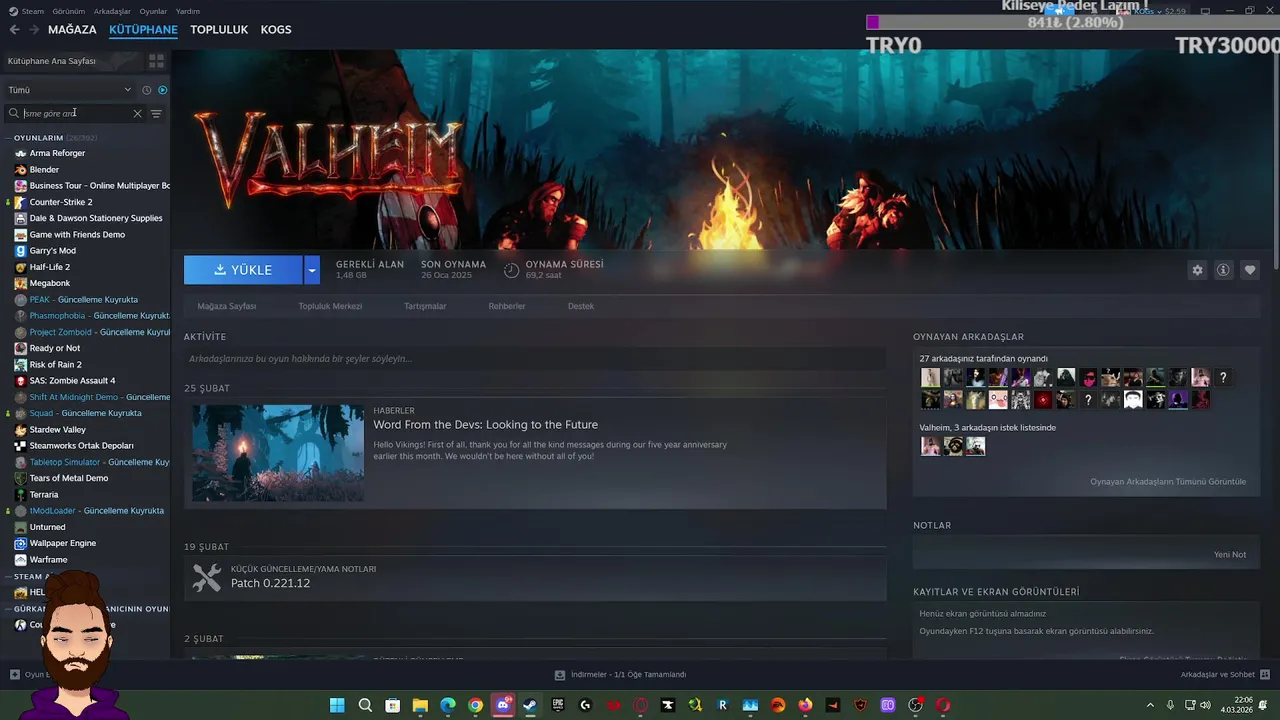Go back with the left arrow
Viewport: 1280px width, 720px height.
point(14,30)
